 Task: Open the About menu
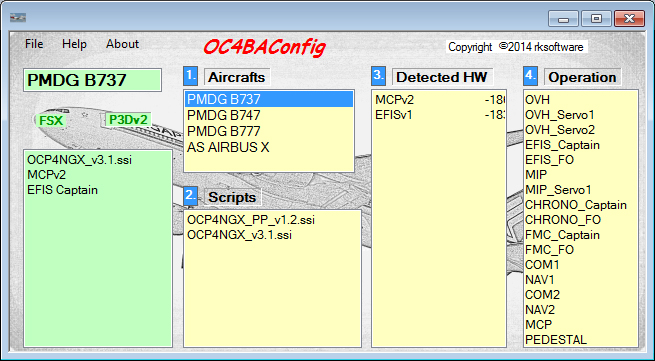122,44
